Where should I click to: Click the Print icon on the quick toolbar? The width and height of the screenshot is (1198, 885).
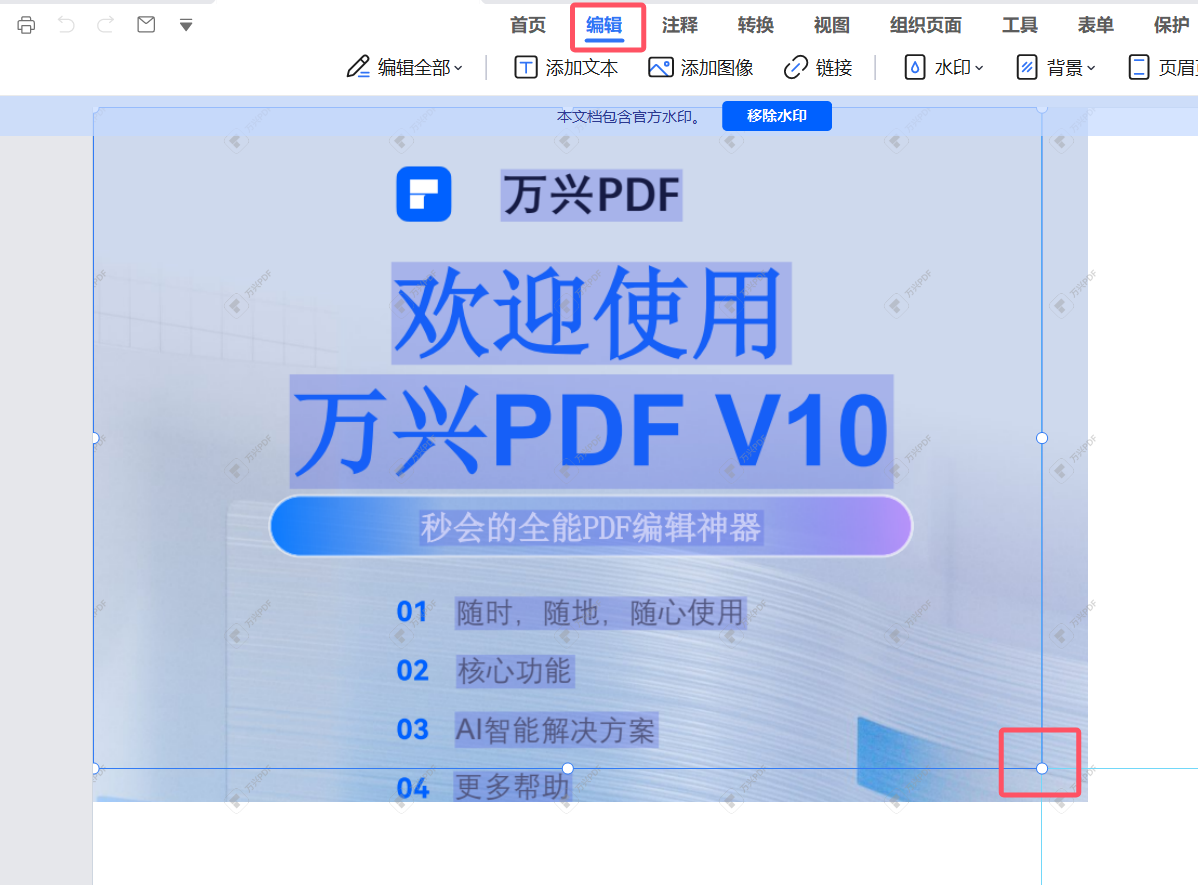[25, 25]
